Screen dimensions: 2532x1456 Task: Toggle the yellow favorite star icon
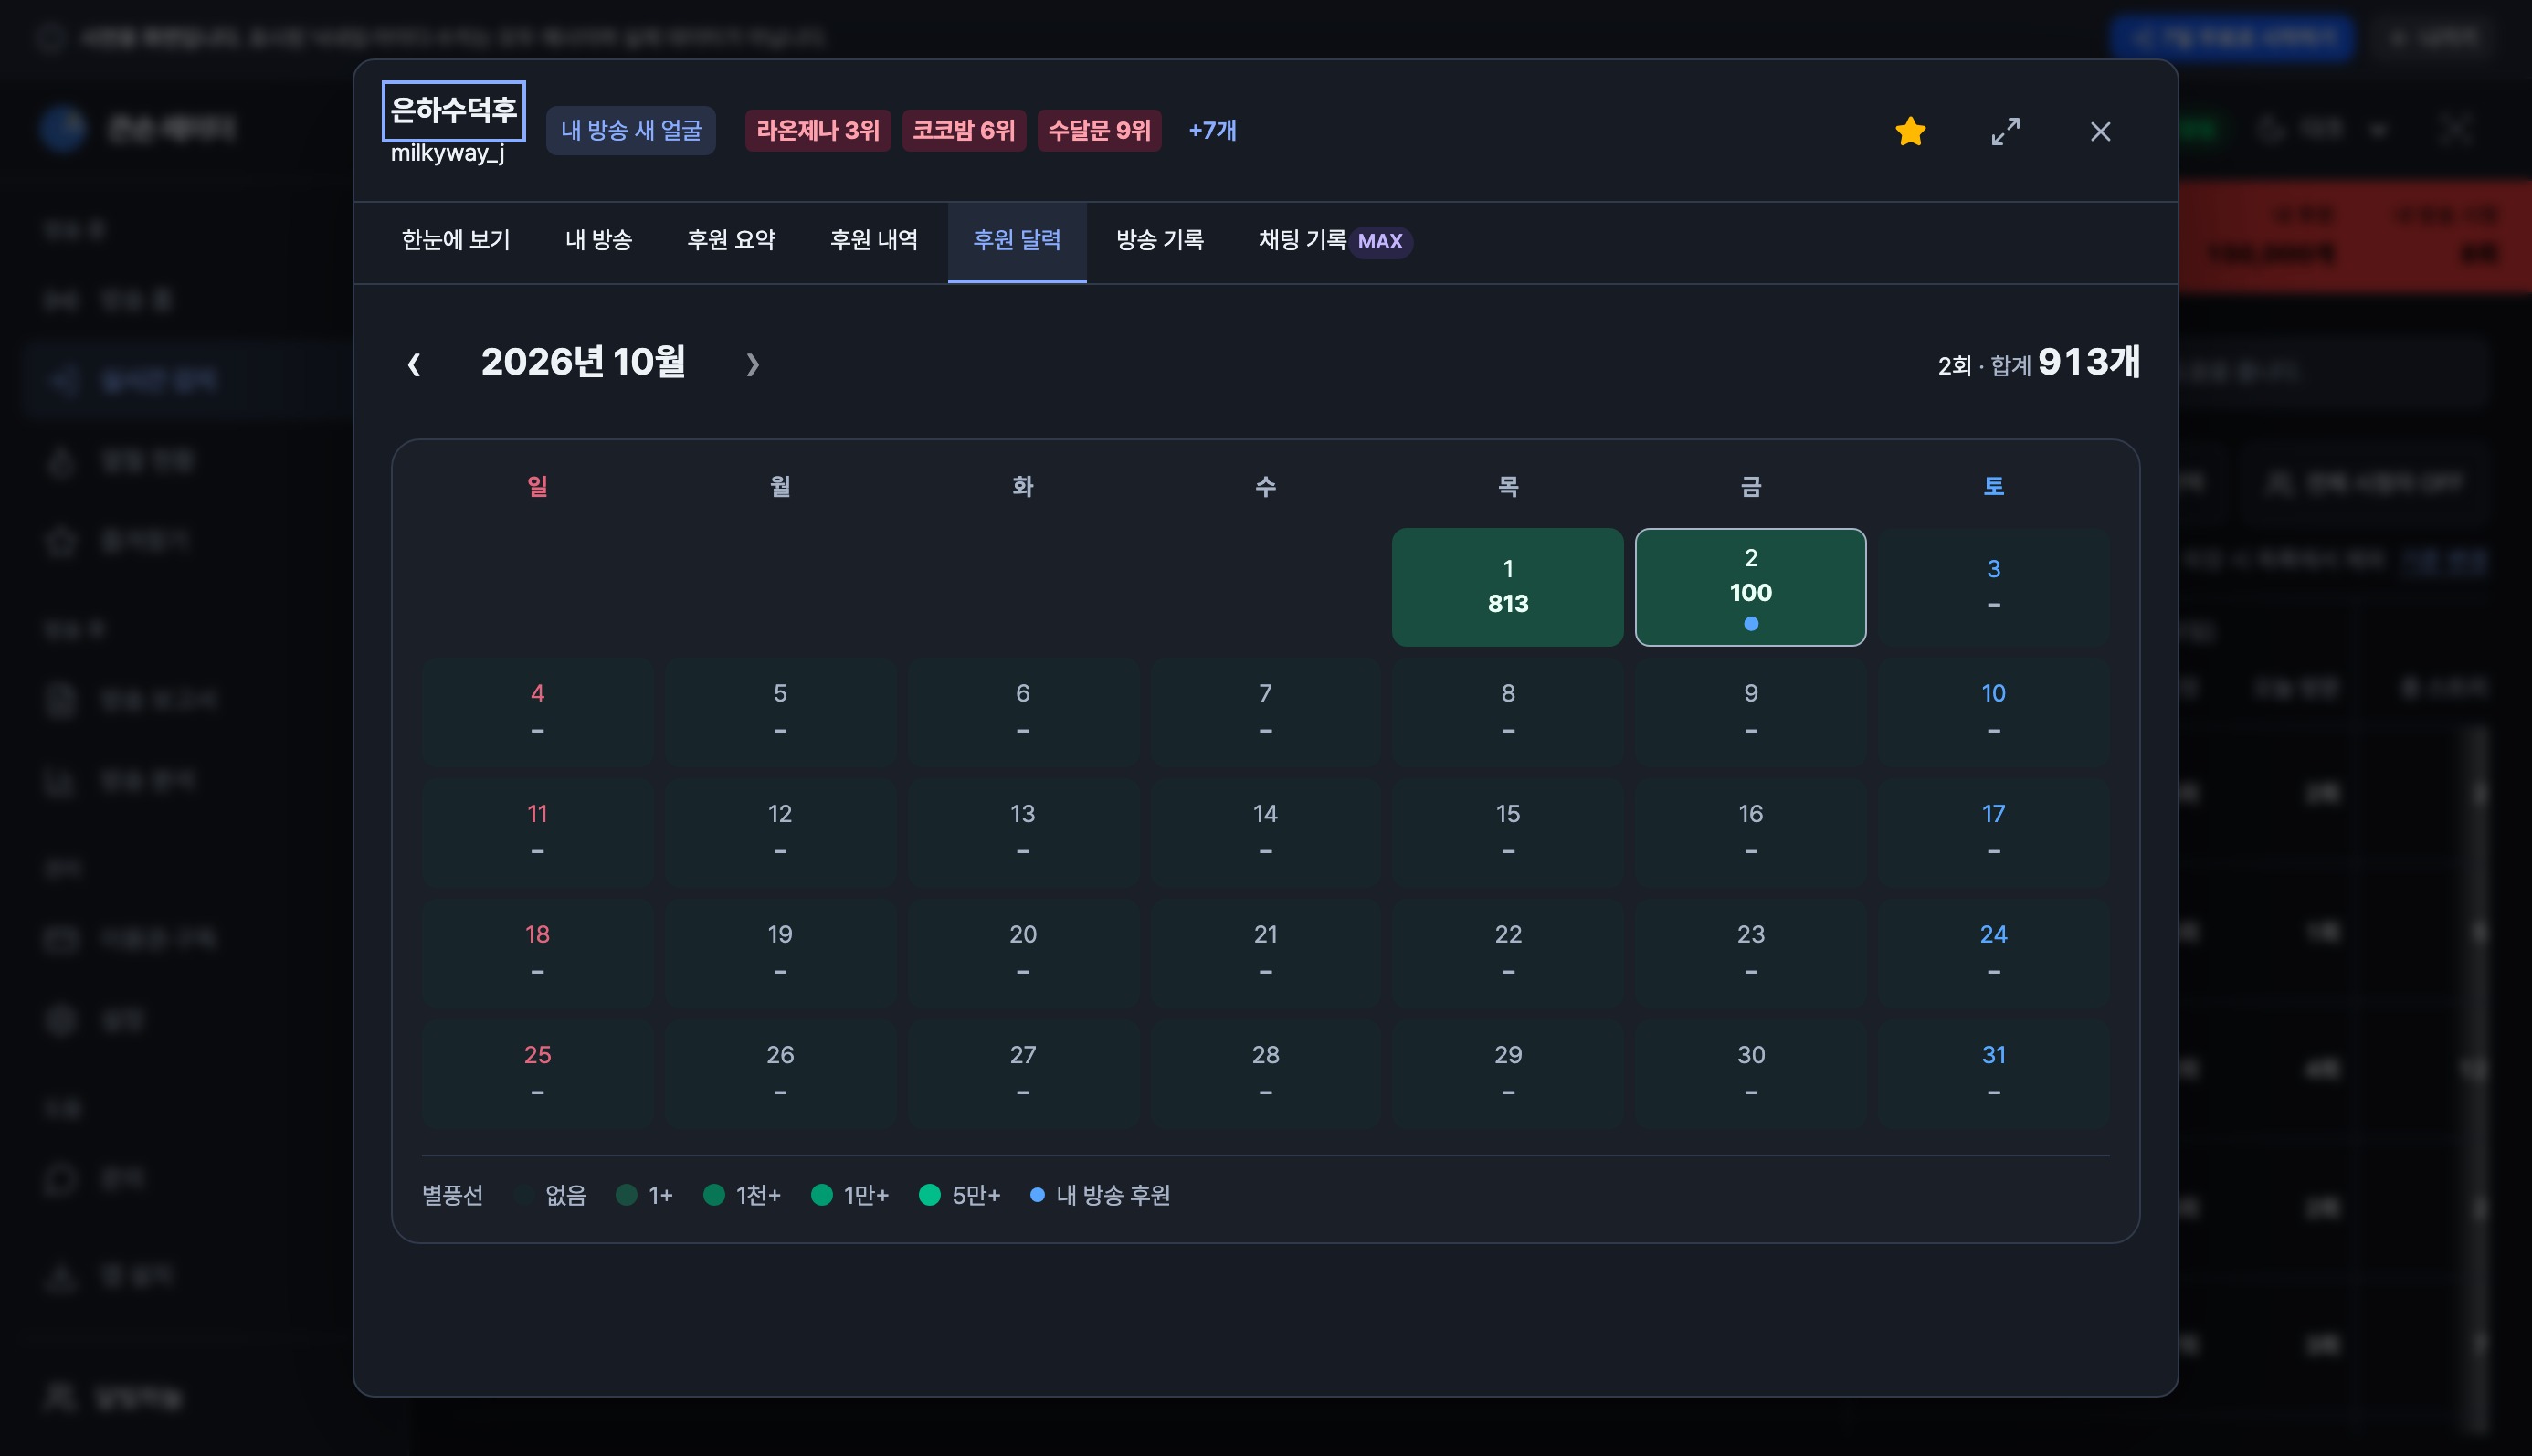(x=1910, y=131)
